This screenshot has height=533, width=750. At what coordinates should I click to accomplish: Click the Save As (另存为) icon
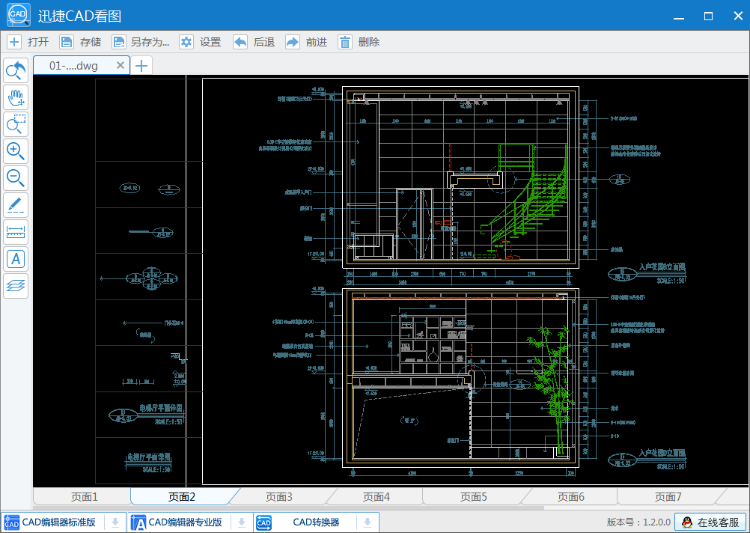[119, 42]
